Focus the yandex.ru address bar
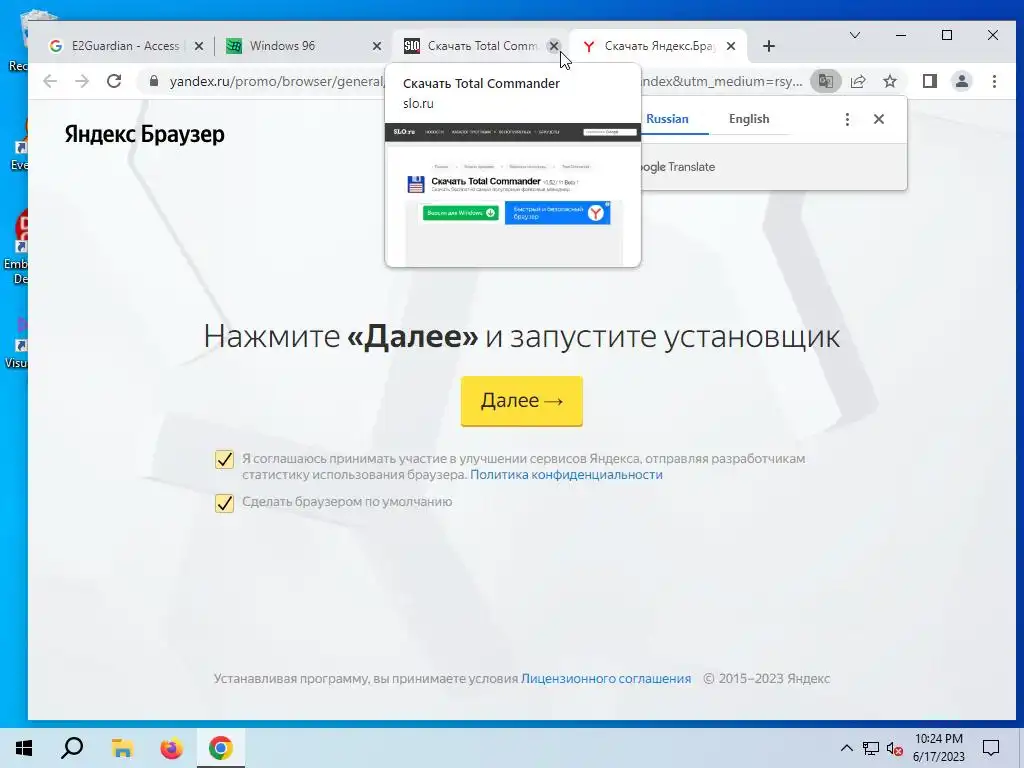 482,81
